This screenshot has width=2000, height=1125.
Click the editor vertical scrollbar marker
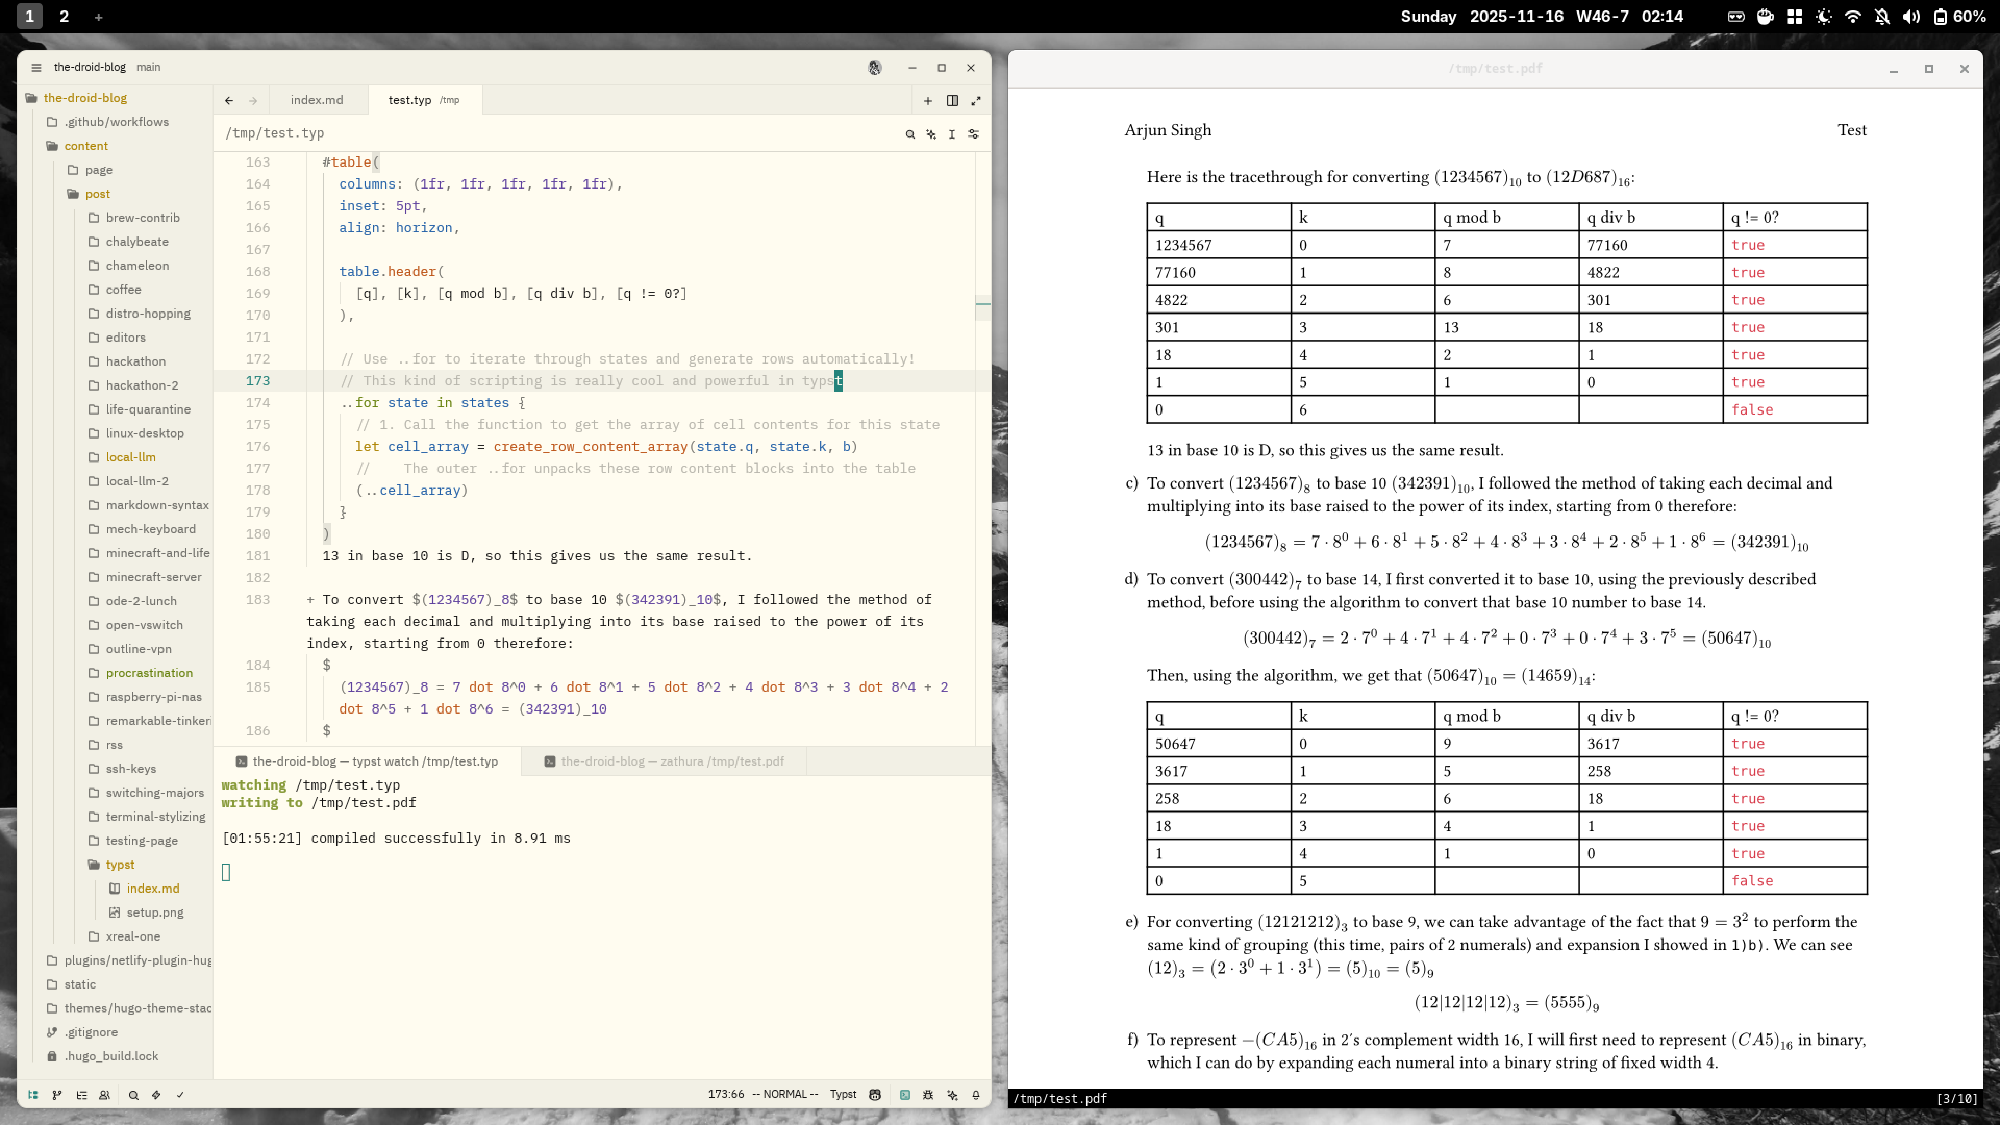(x=983, y=304)
